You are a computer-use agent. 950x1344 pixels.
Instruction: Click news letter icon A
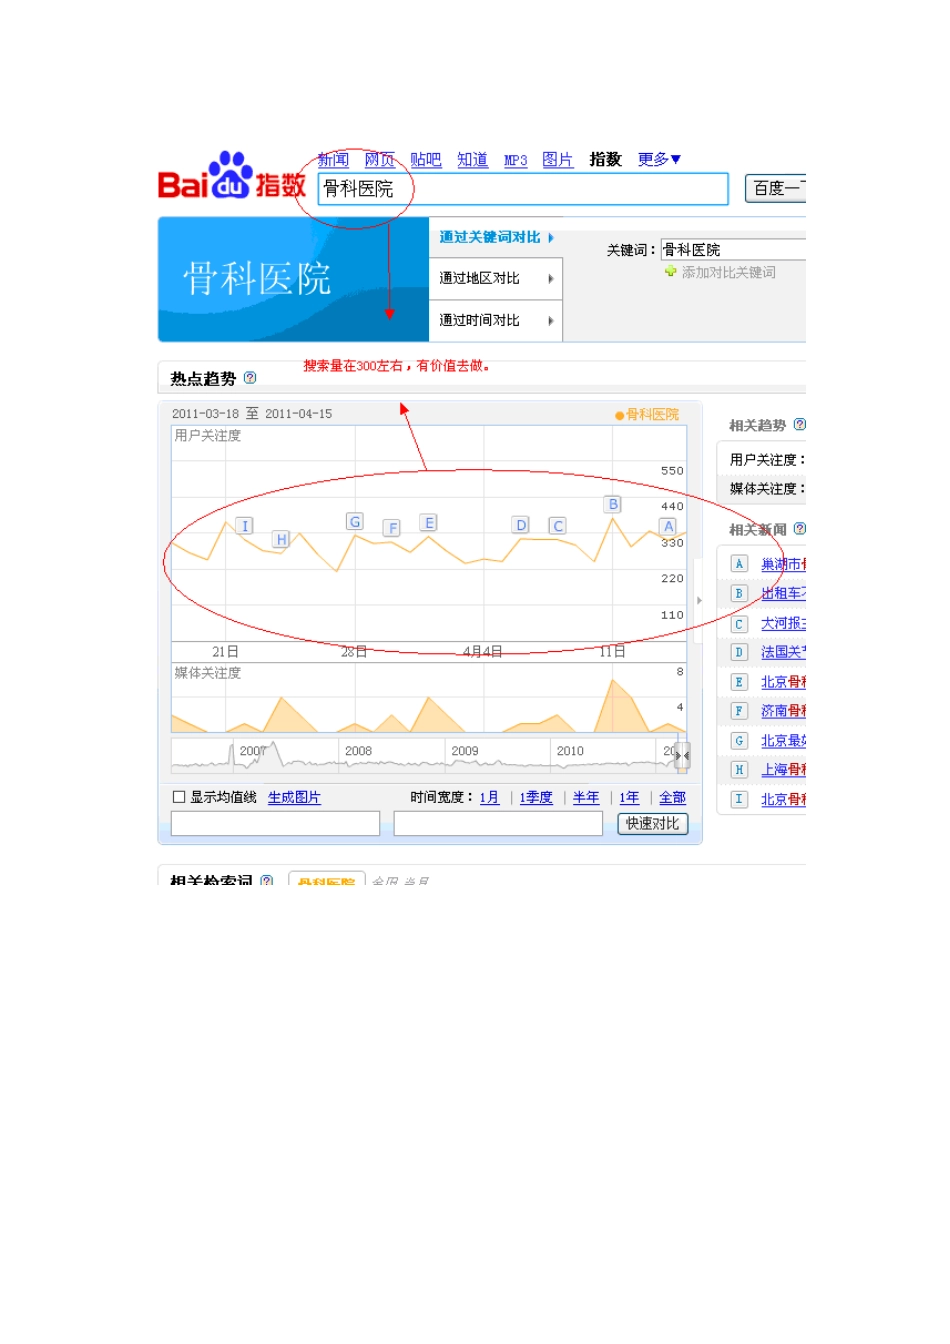point(739,564)
